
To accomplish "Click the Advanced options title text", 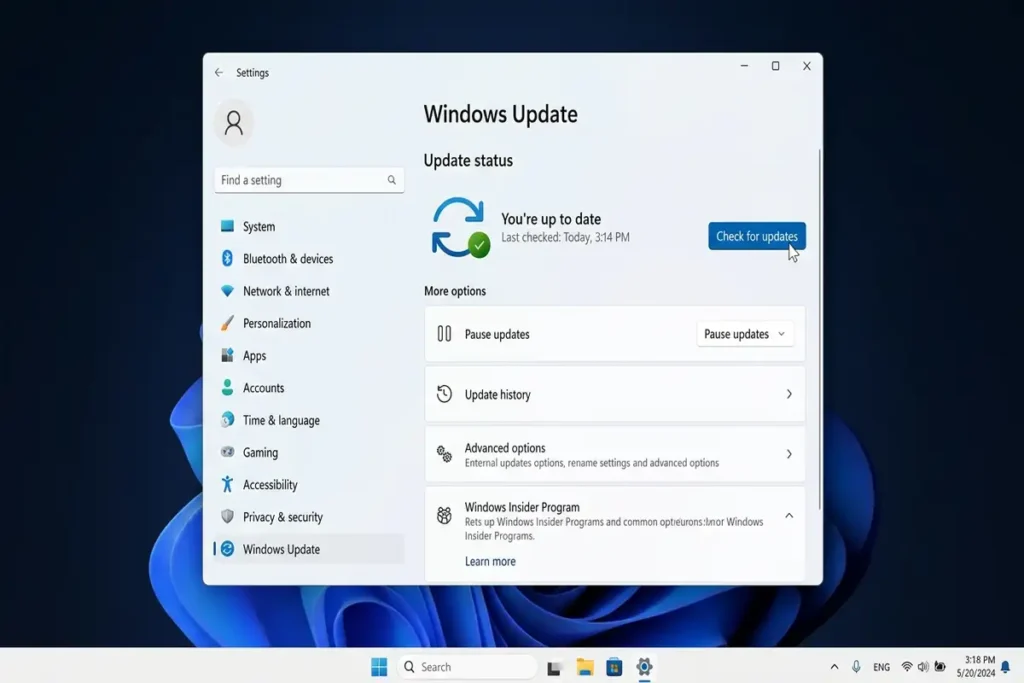I will pyautogui.click(x=505, y=448).
